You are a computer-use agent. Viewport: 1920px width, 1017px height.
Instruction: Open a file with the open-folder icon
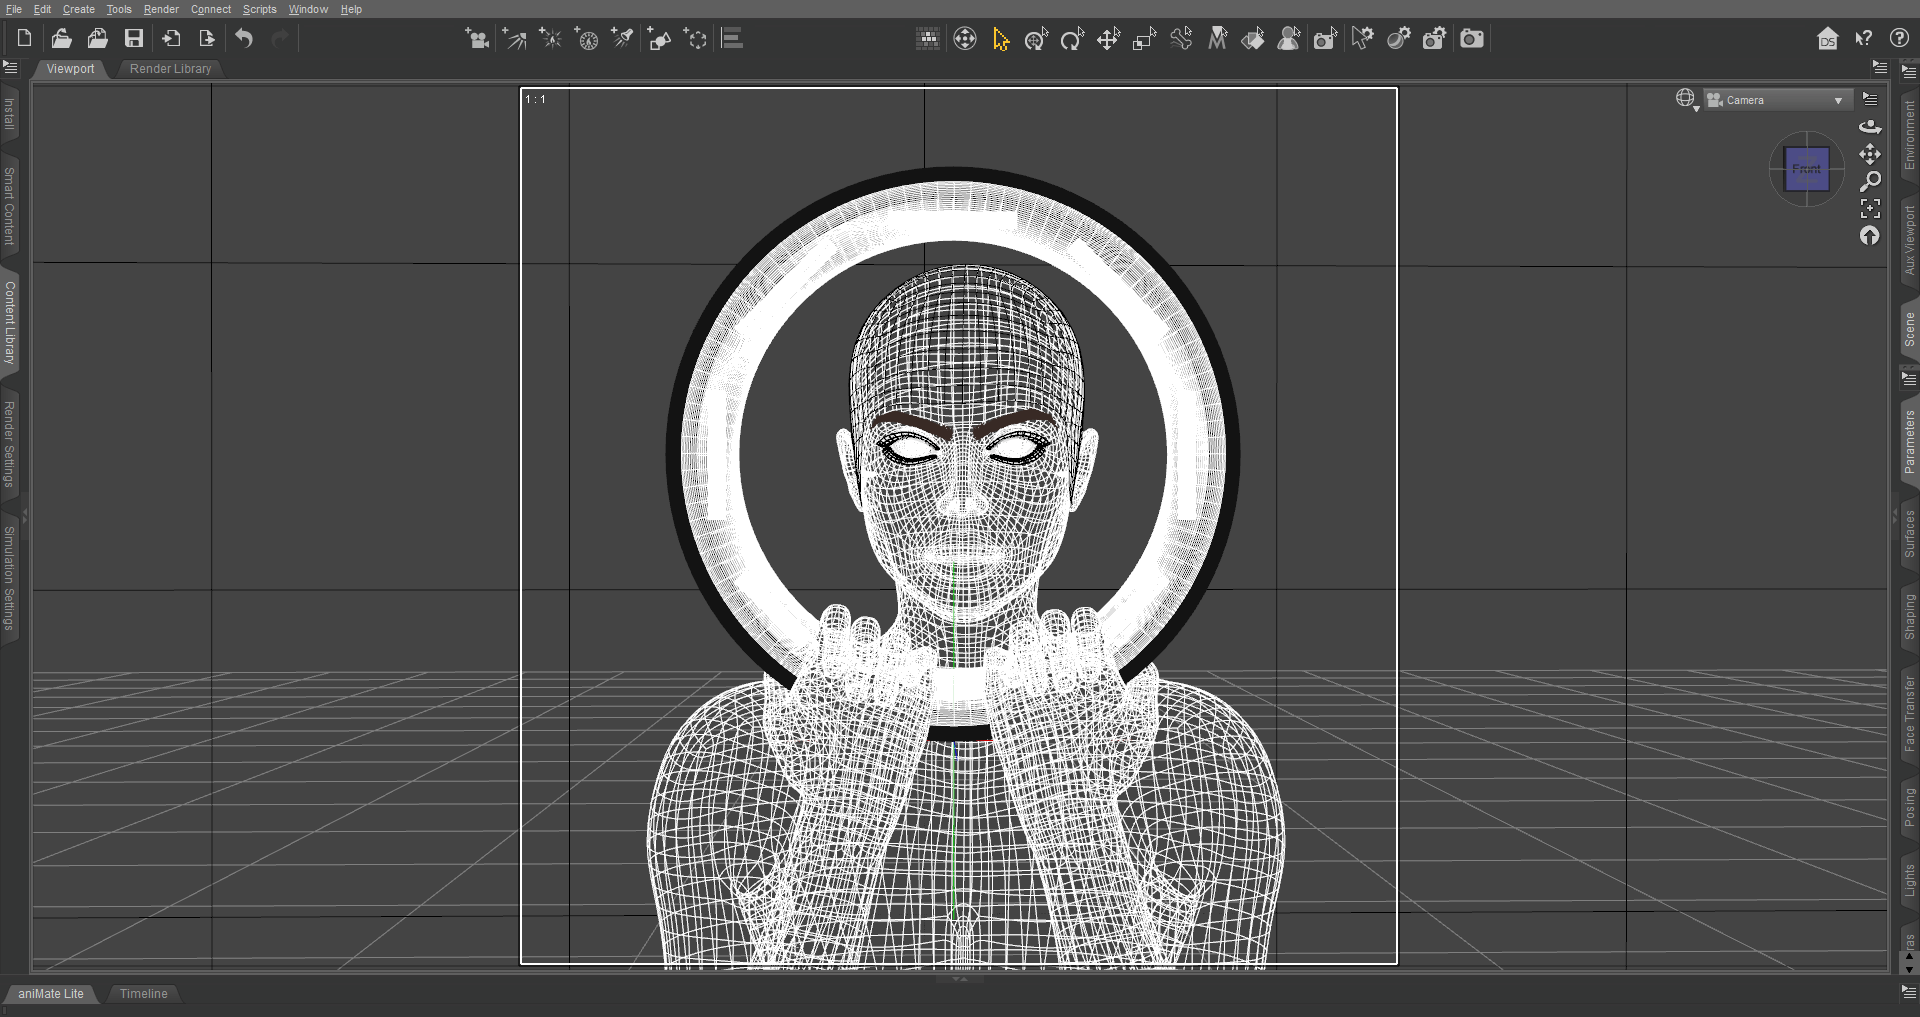tap(61, 39)
